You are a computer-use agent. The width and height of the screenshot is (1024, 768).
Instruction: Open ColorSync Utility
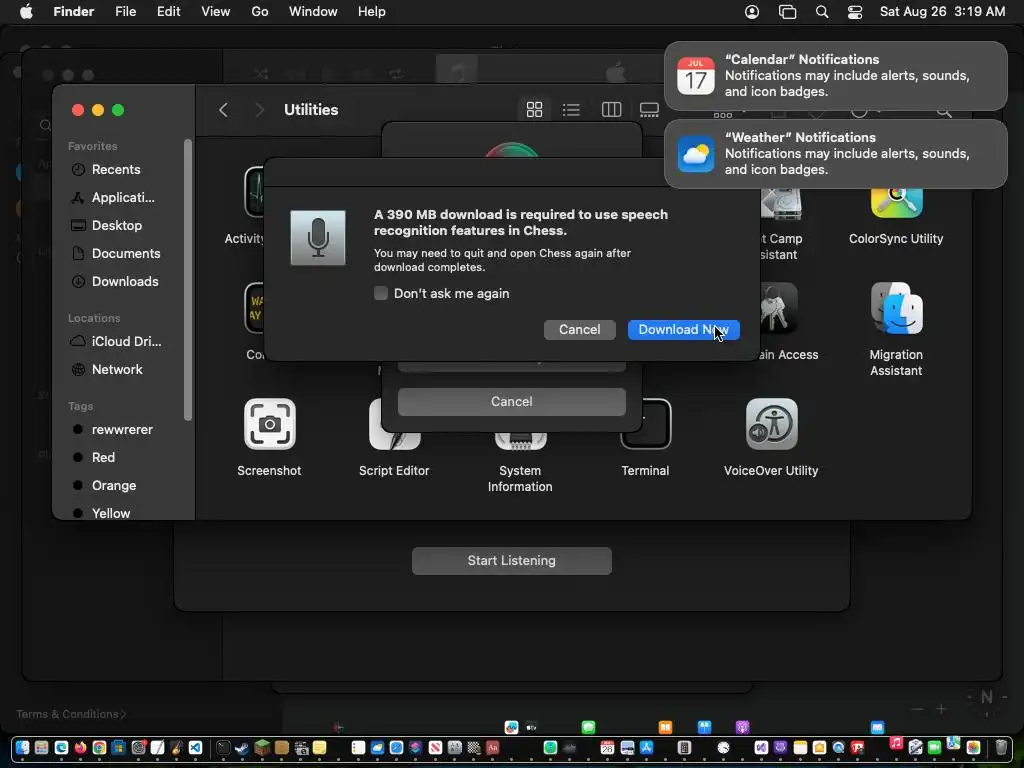tap(896, 204)
